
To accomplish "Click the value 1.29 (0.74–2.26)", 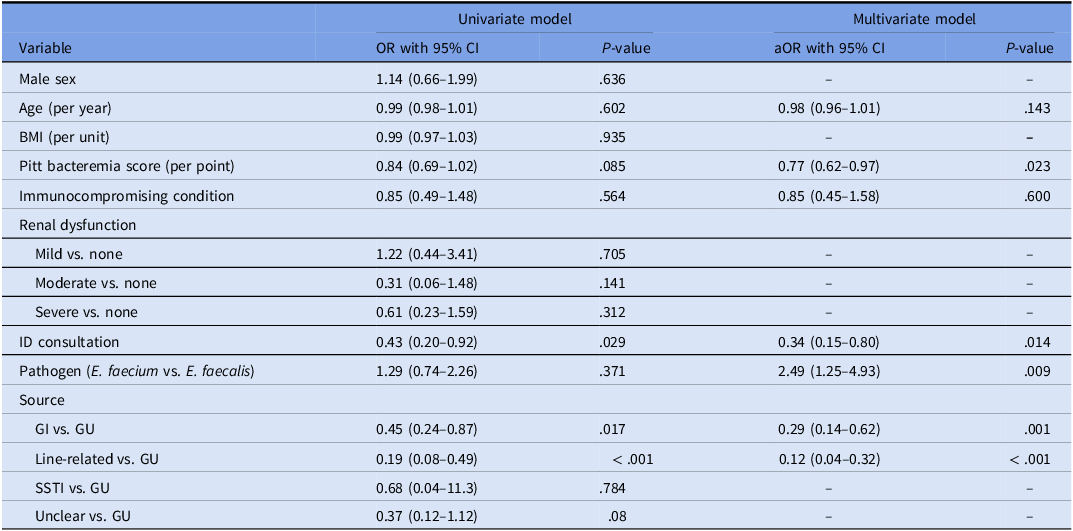I will [426, 371].
